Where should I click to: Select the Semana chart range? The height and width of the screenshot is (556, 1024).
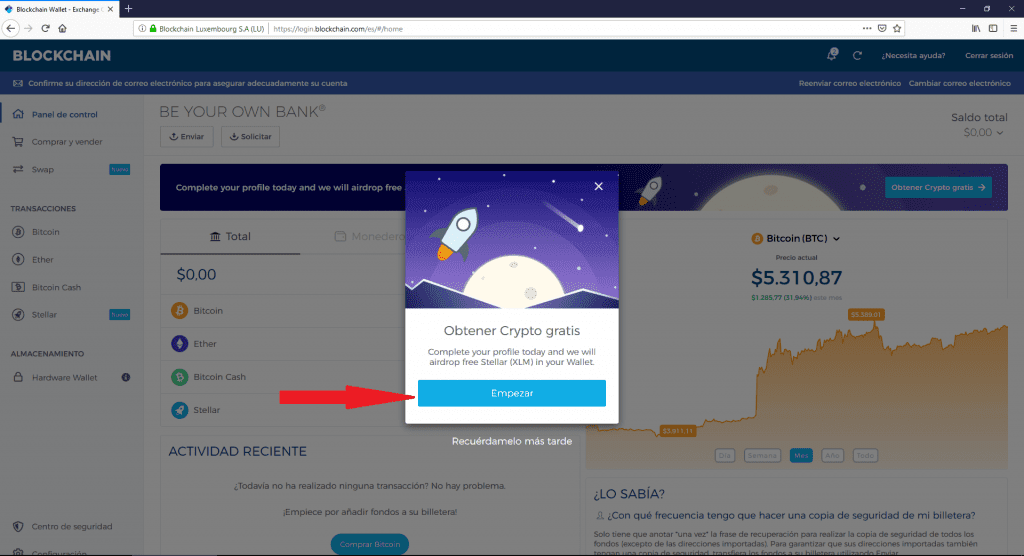tap(762, 455)
